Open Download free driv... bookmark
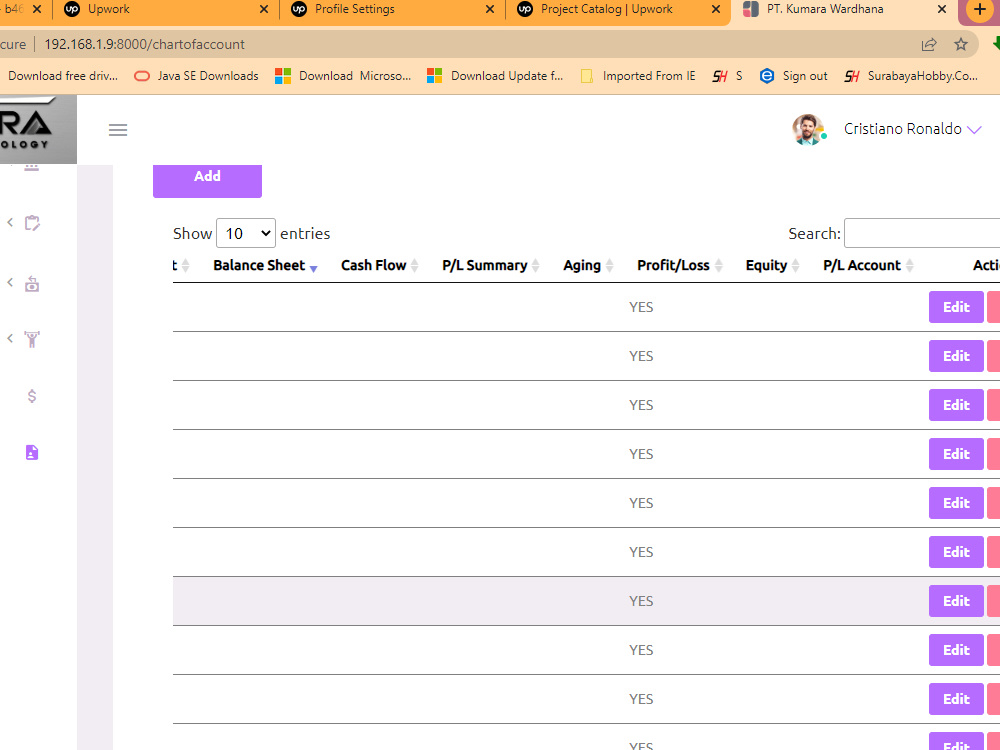 [x=62, y=76]
